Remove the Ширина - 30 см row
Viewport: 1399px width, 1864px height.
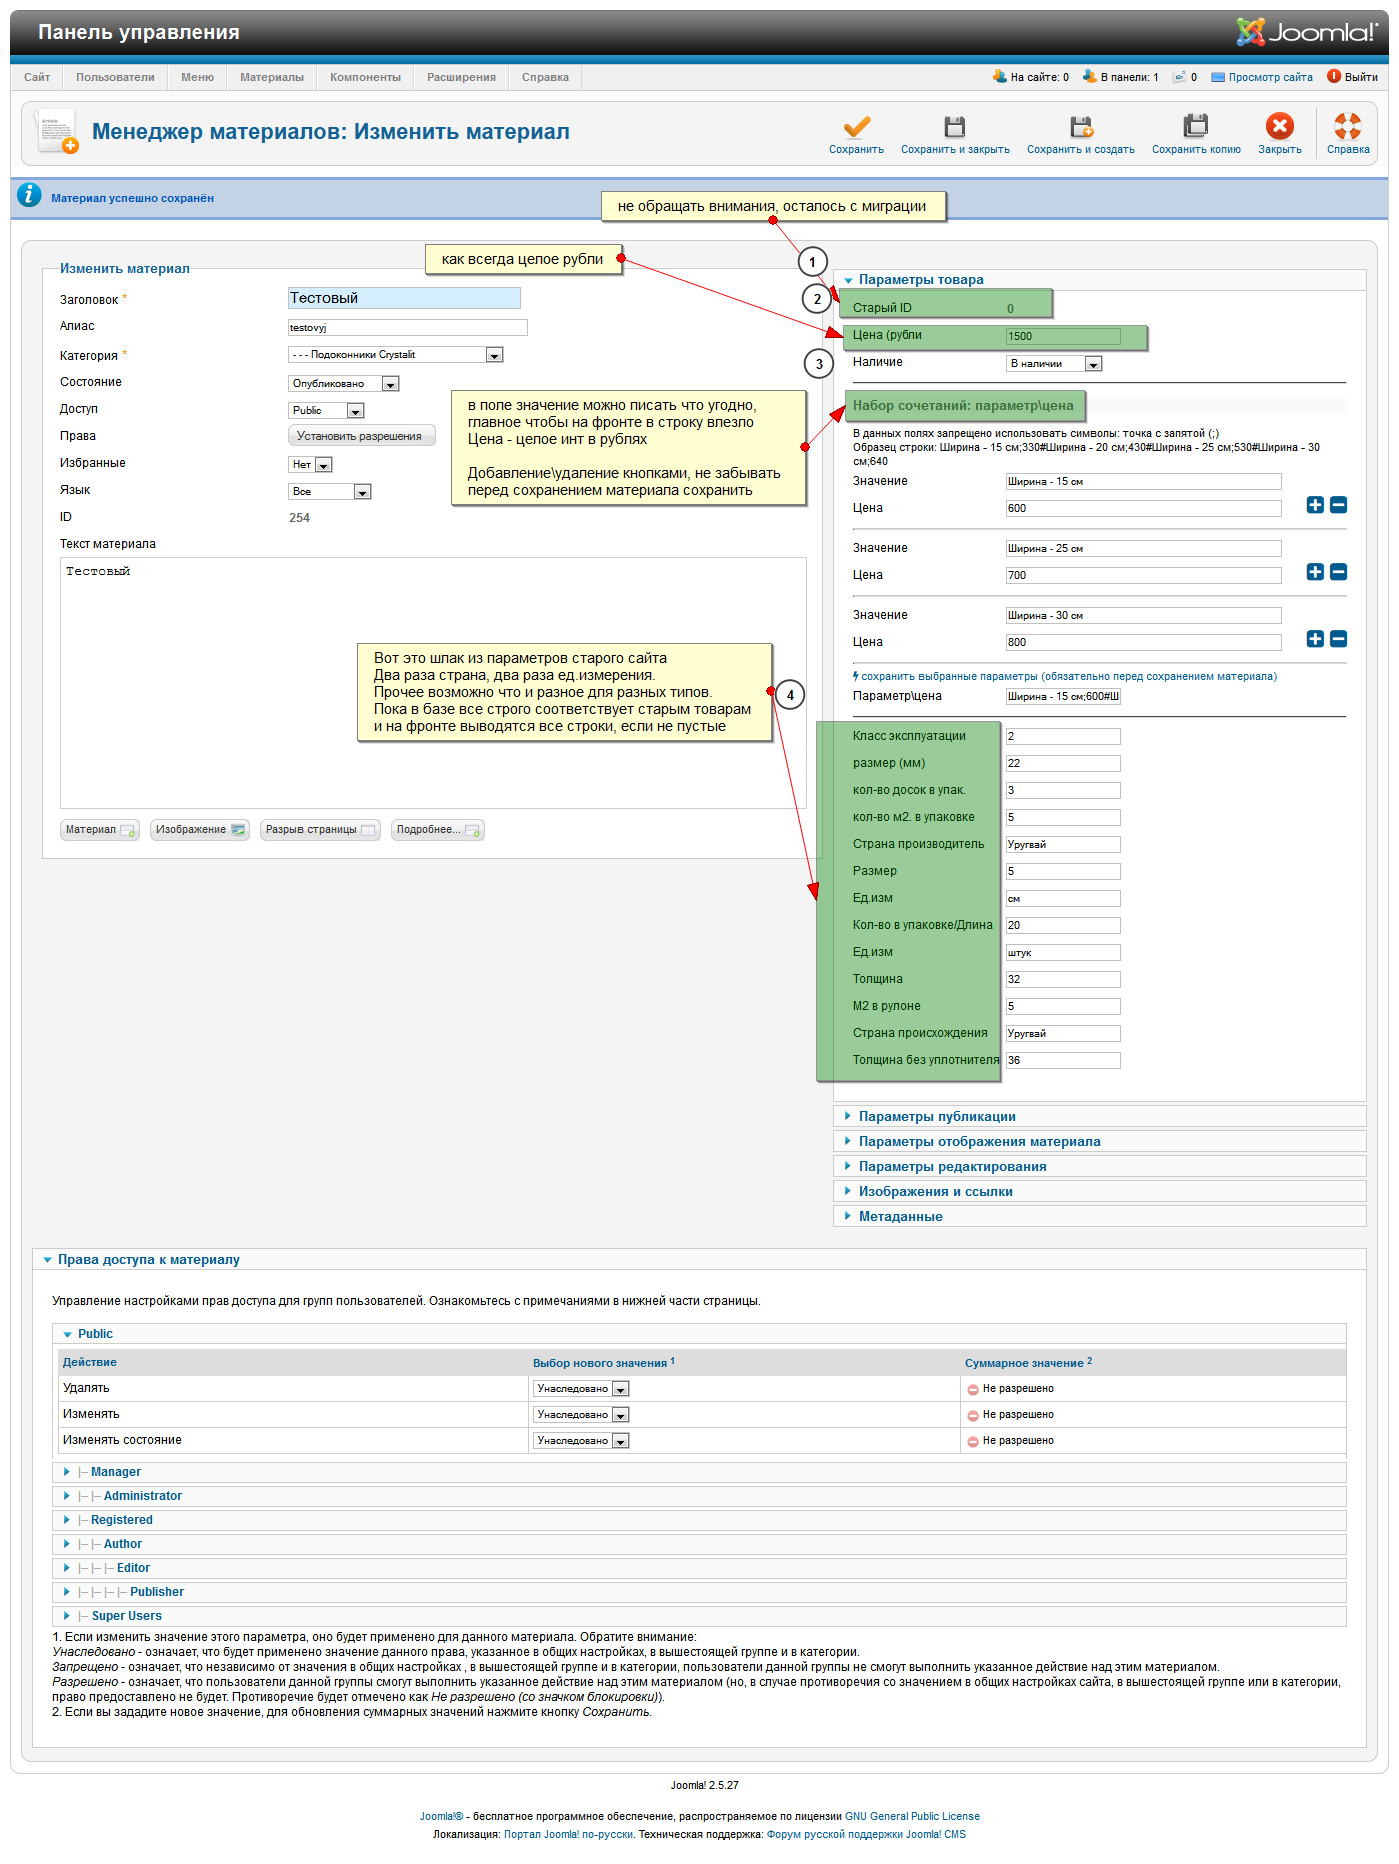click(1339, 639)
